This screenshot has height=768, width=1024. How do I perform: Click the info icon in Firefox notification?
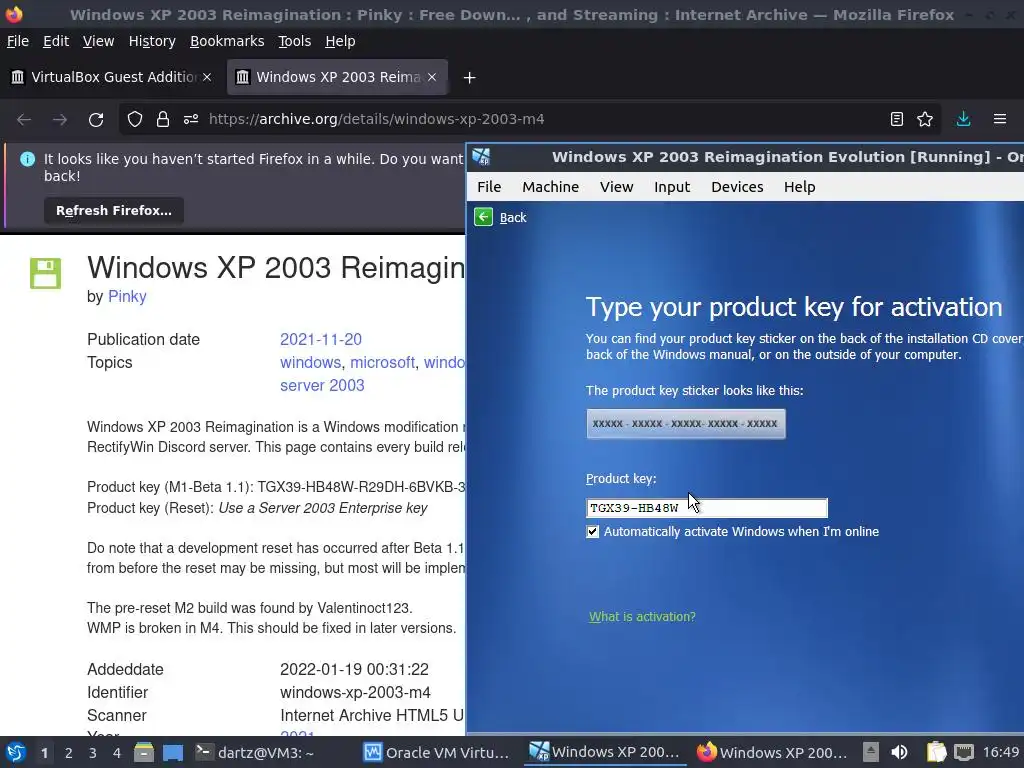pyautogui.click(x=27, y=159)
